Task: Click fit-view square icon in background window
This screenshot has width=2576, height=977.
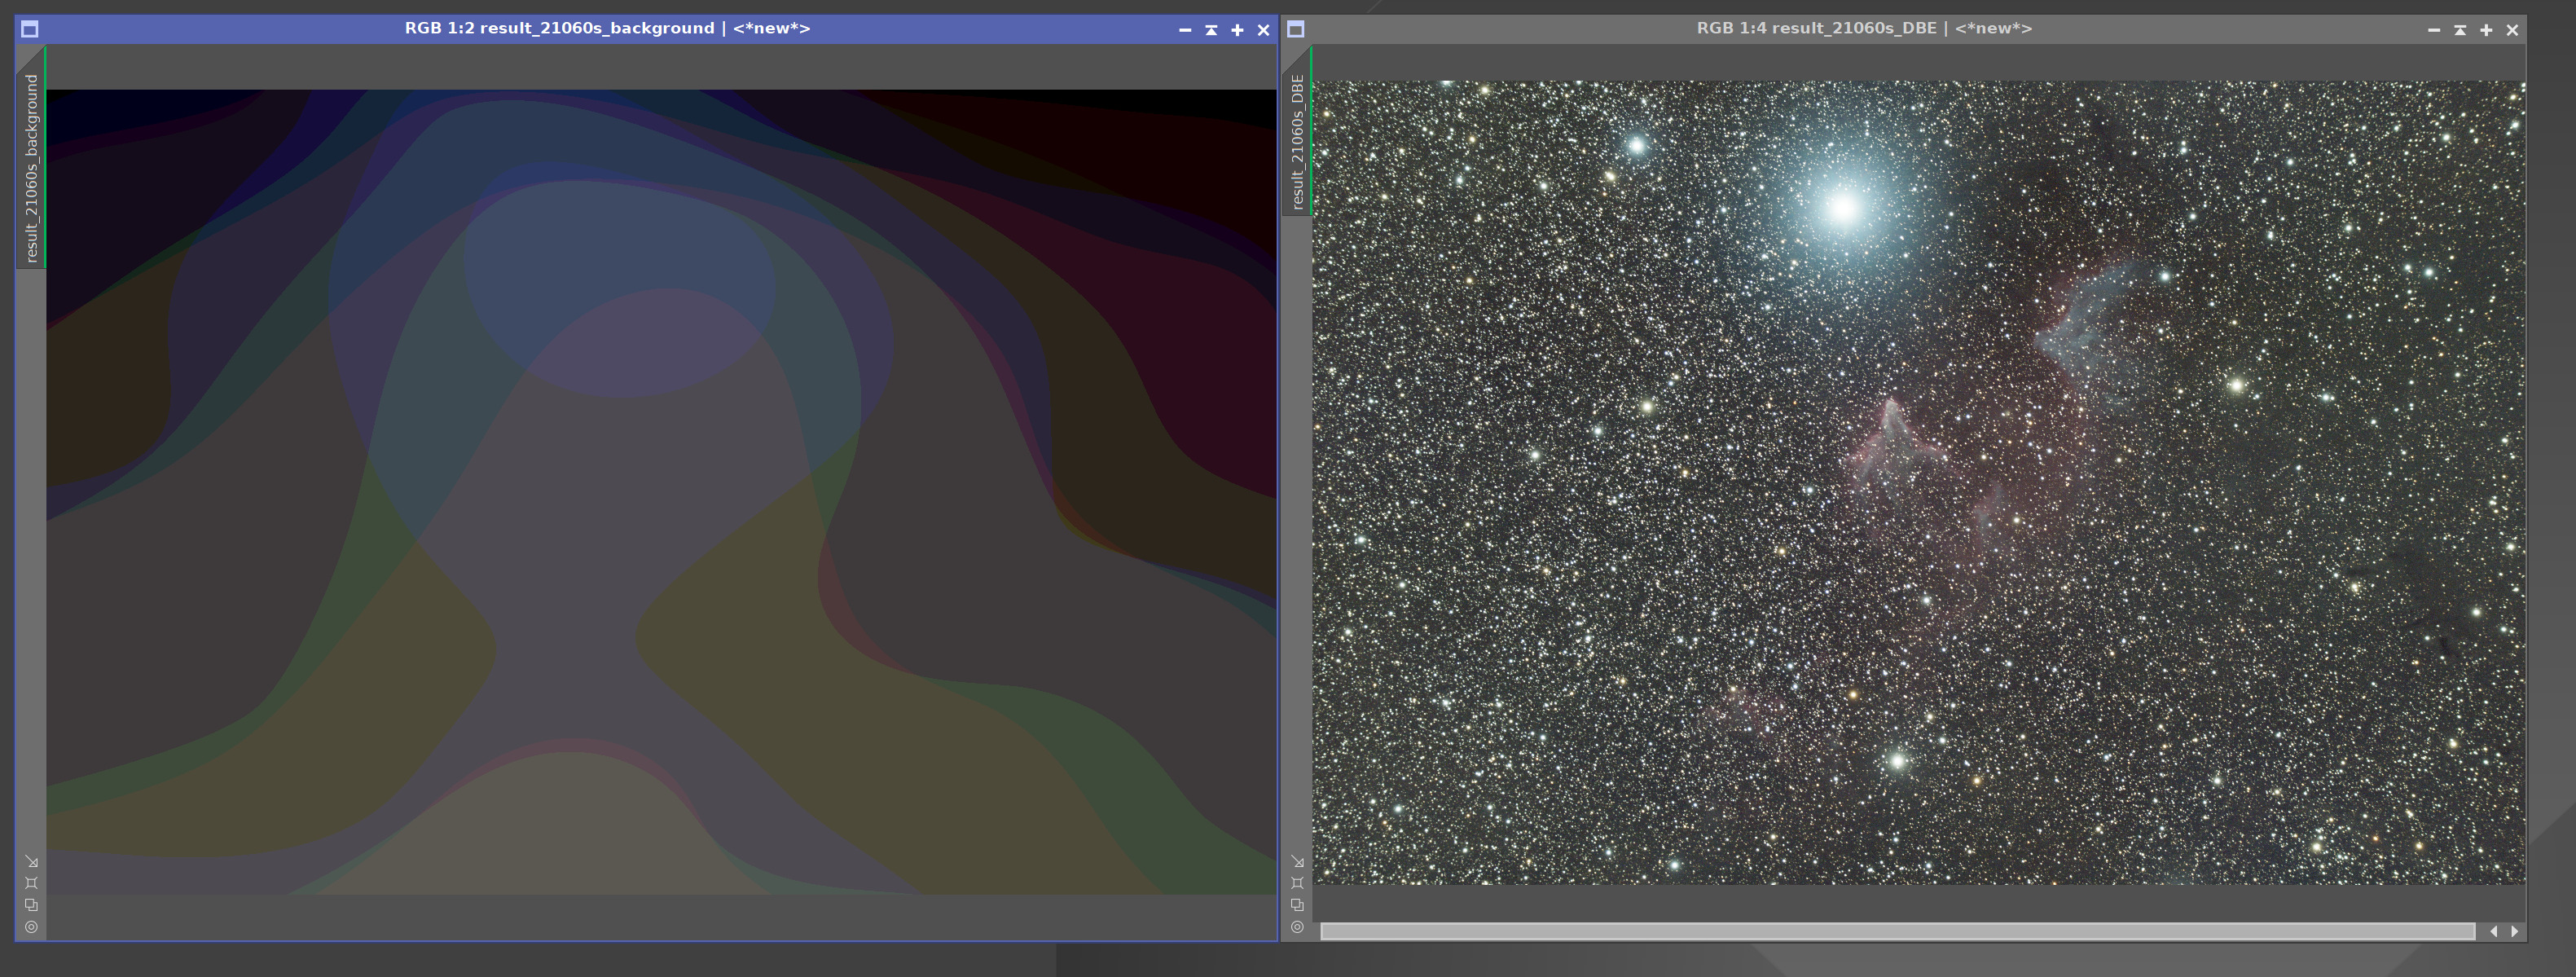Action: pyautogui.click(x=31, y=883)
